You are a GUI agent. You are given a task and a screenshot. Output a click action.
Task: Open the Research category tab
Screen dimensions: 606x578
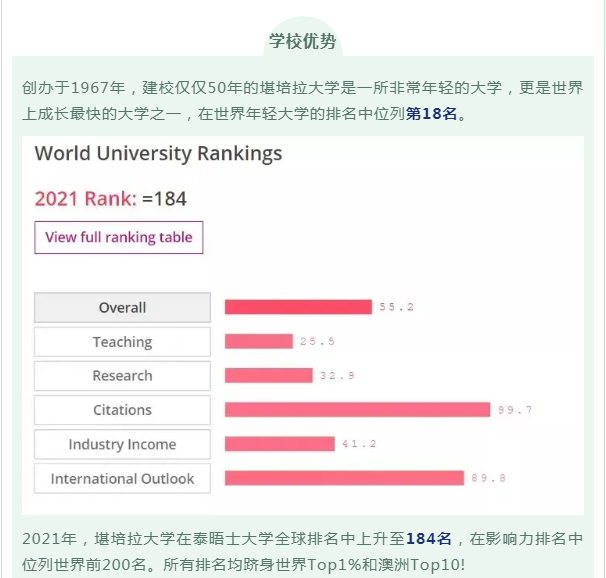click(122, 376)
